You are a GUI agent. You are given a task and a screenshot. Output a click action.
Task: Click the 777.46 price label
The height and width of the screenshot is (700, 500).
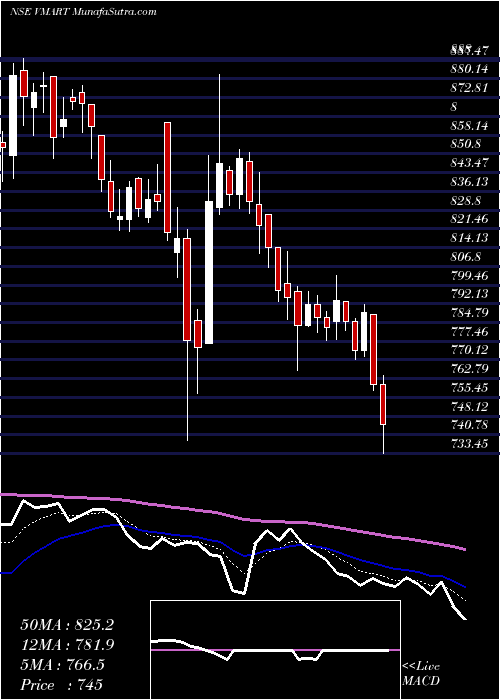[x=470, y=331]
